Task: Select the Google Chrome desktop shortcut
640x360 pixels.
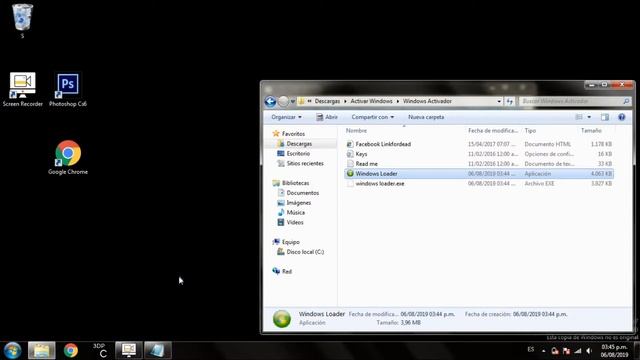Action: click(68, 158)
